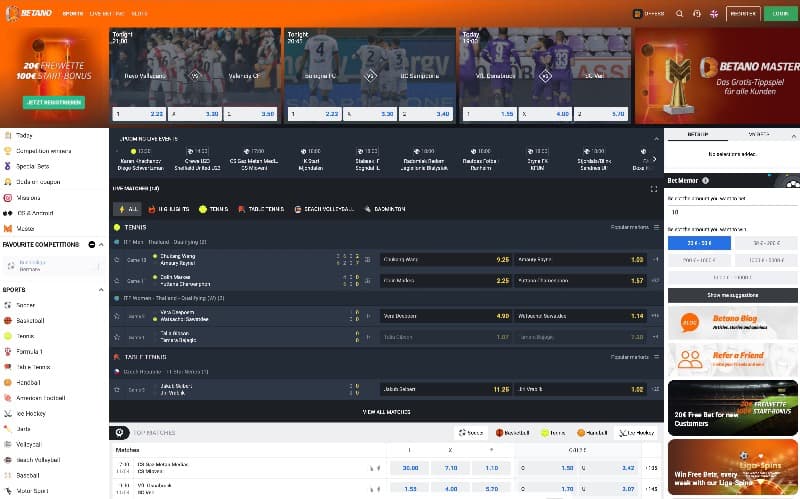Filter Top Matches by Handball
800x499 pixels.
tap(592, 433)
